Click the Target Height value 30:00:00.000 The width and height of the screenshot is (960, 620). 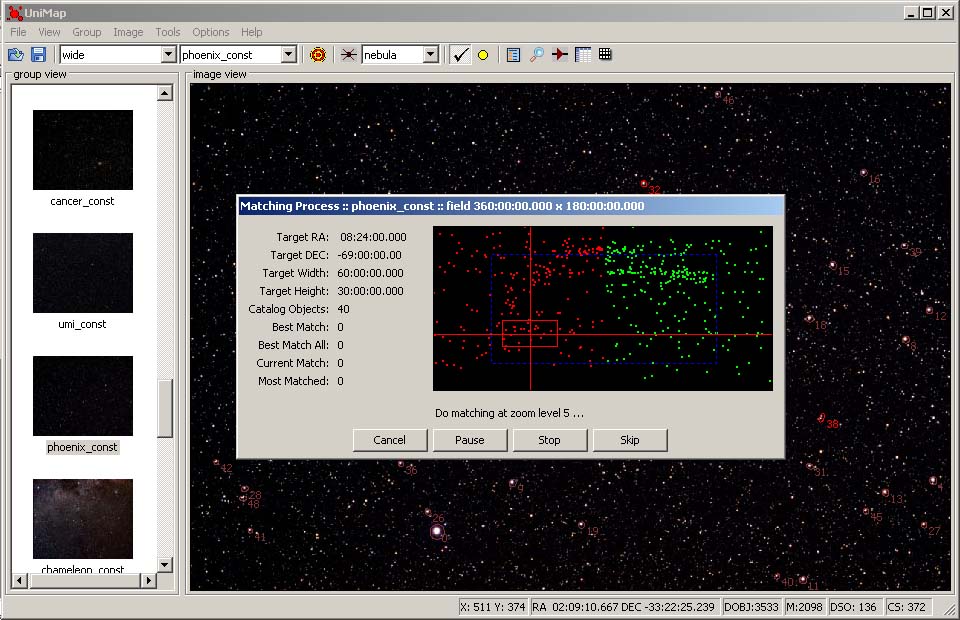370,291
